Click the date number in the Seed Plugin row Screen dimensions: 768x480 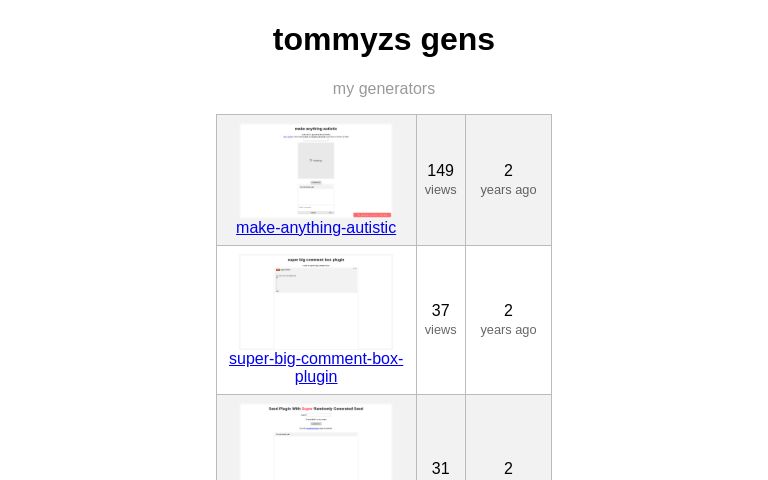coord(508,468)
